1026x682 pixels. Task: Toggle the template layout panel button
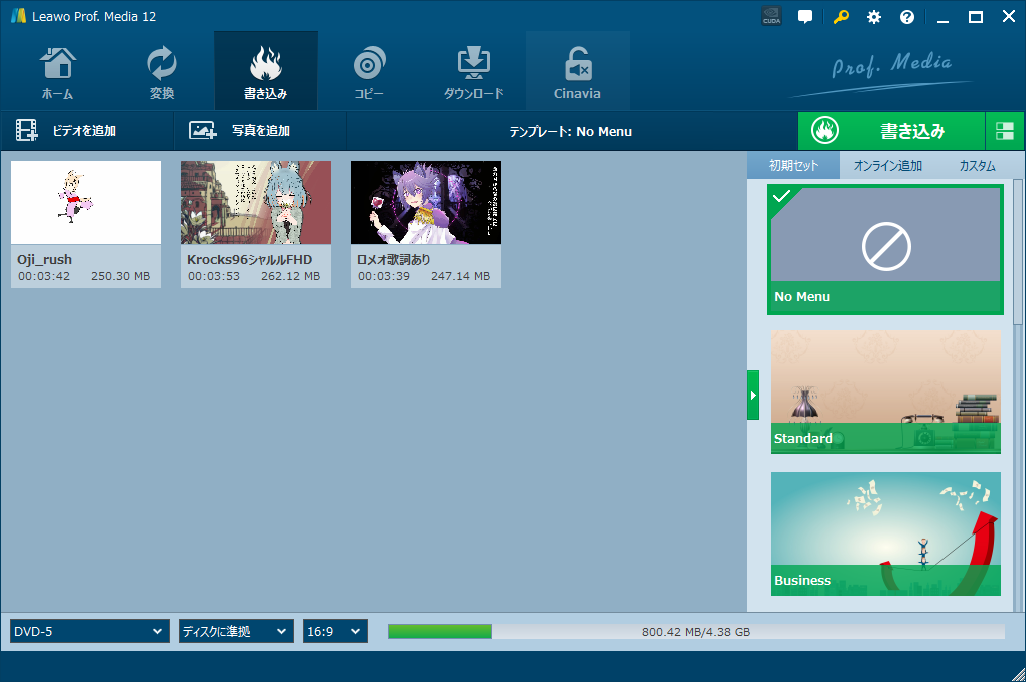tap(1005, 131)
